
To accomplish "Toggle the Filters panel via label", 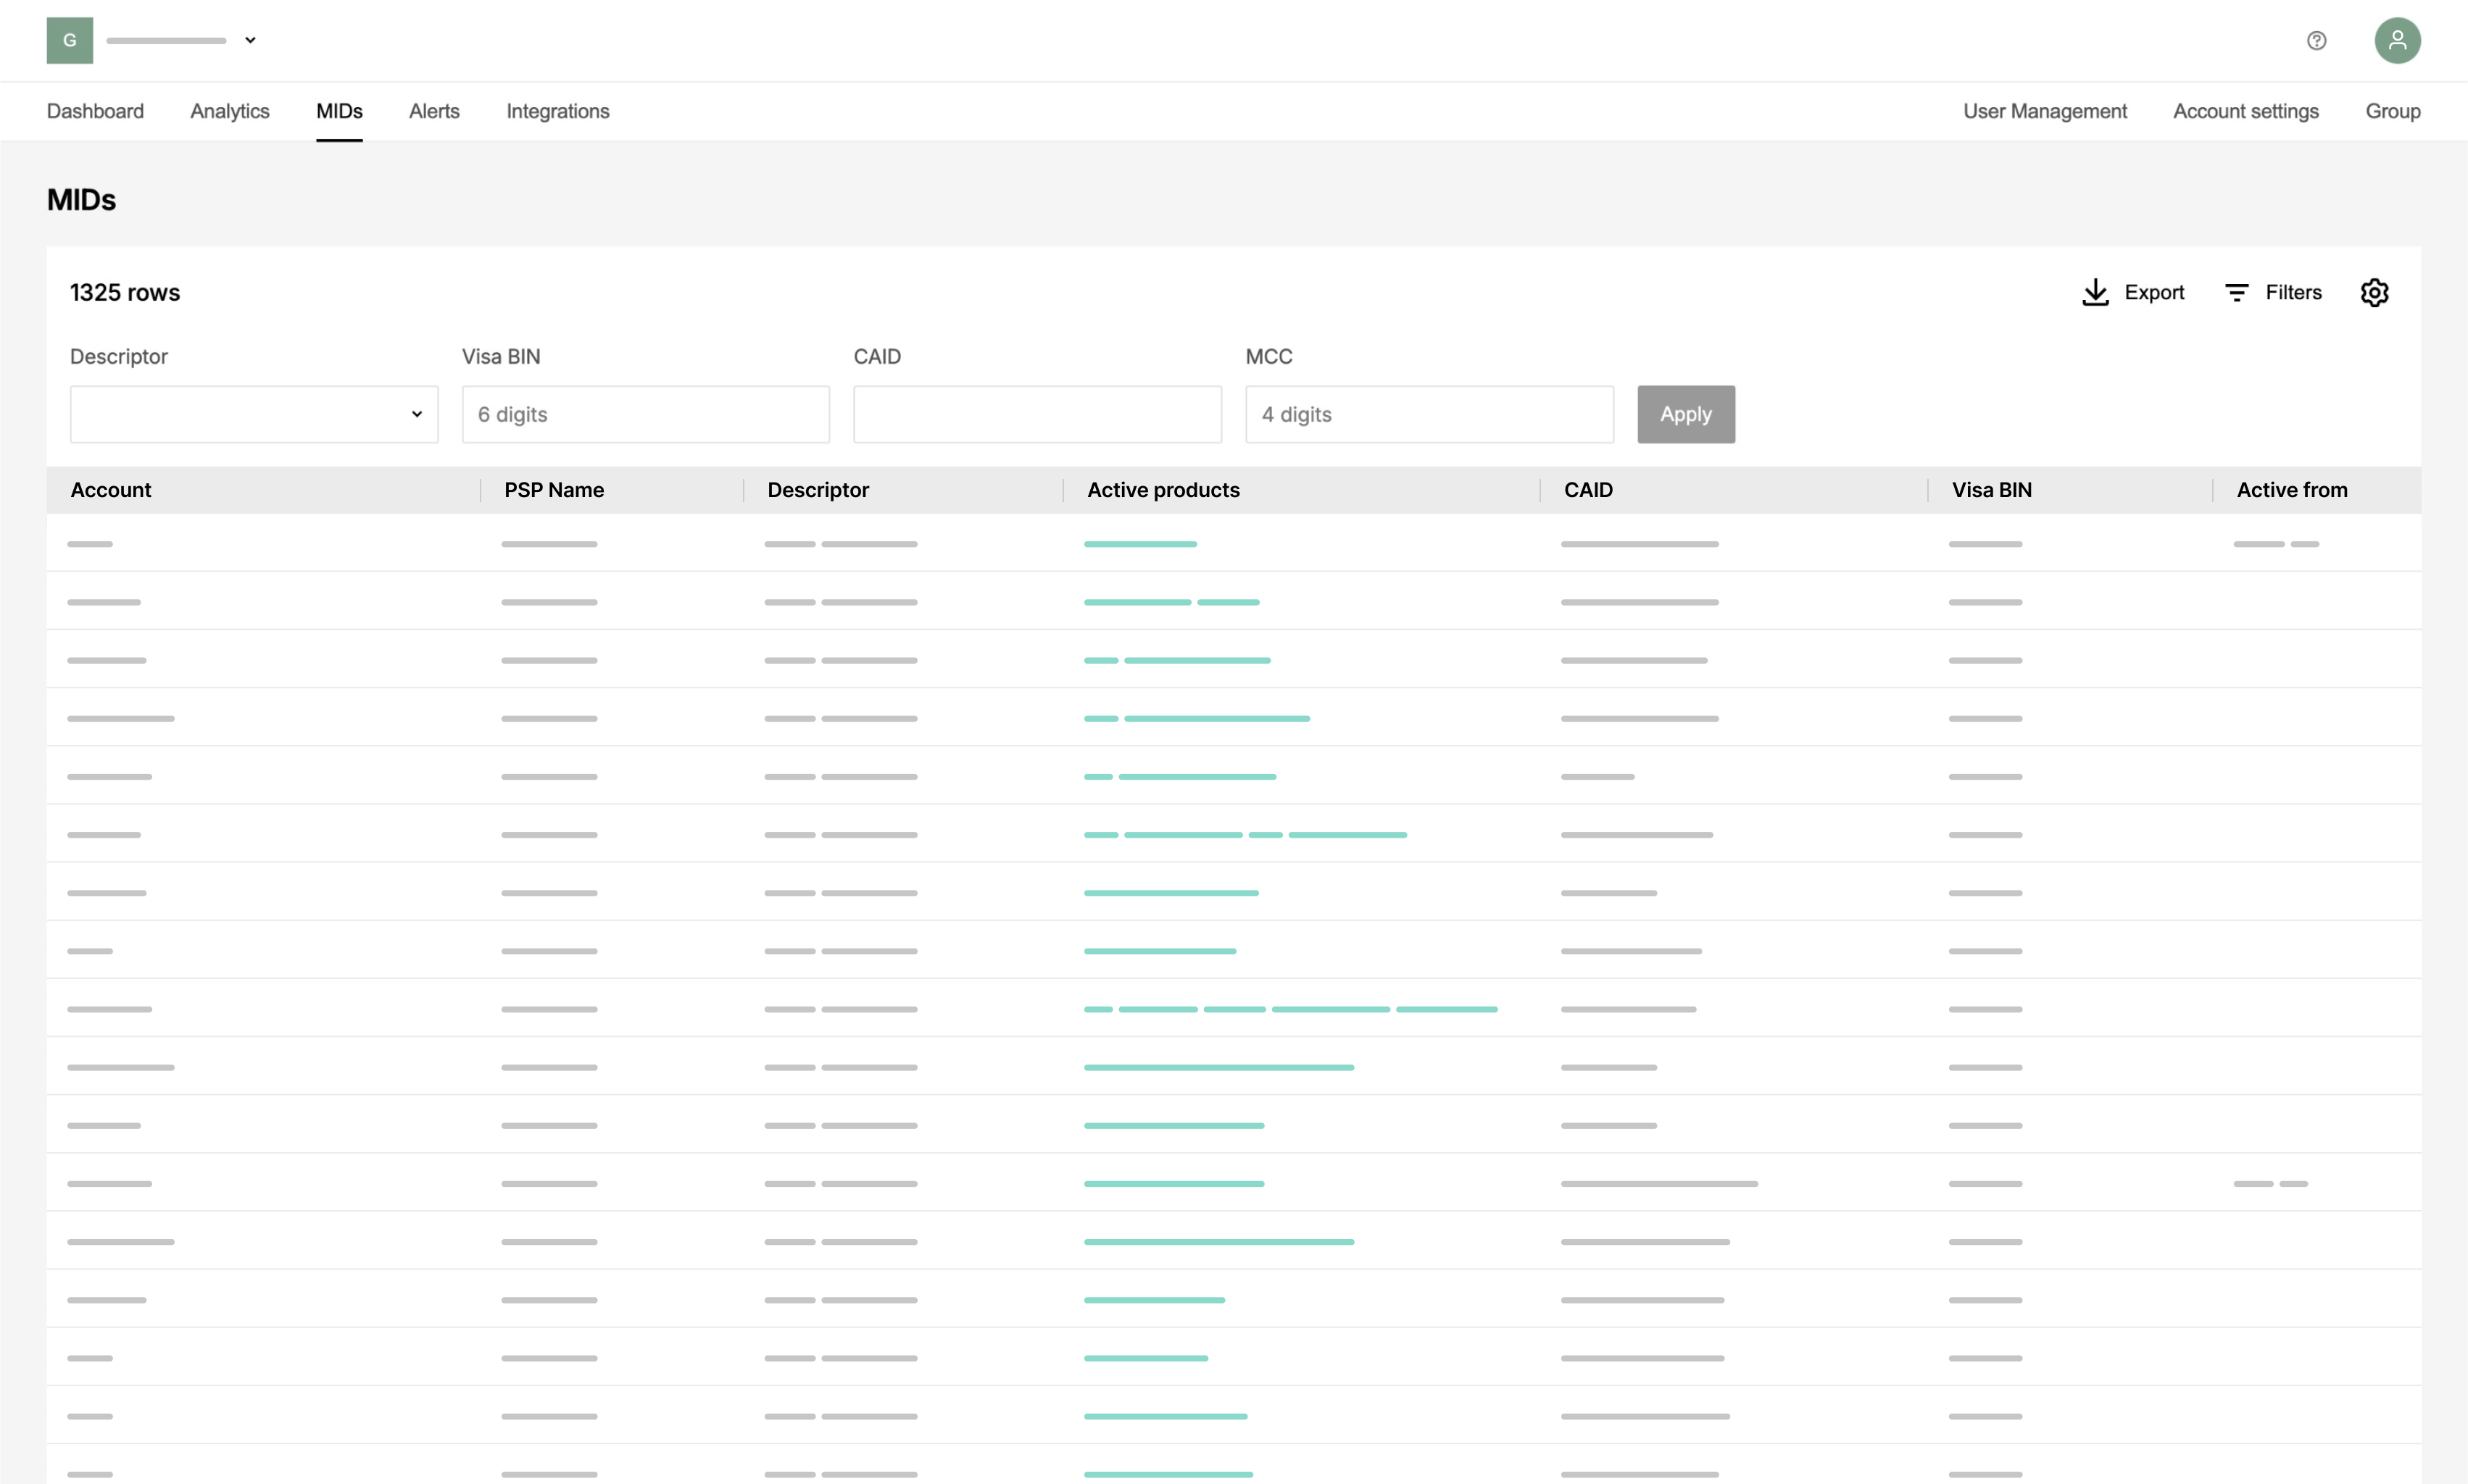I will pyautogui.click(x=2293, y=292).
